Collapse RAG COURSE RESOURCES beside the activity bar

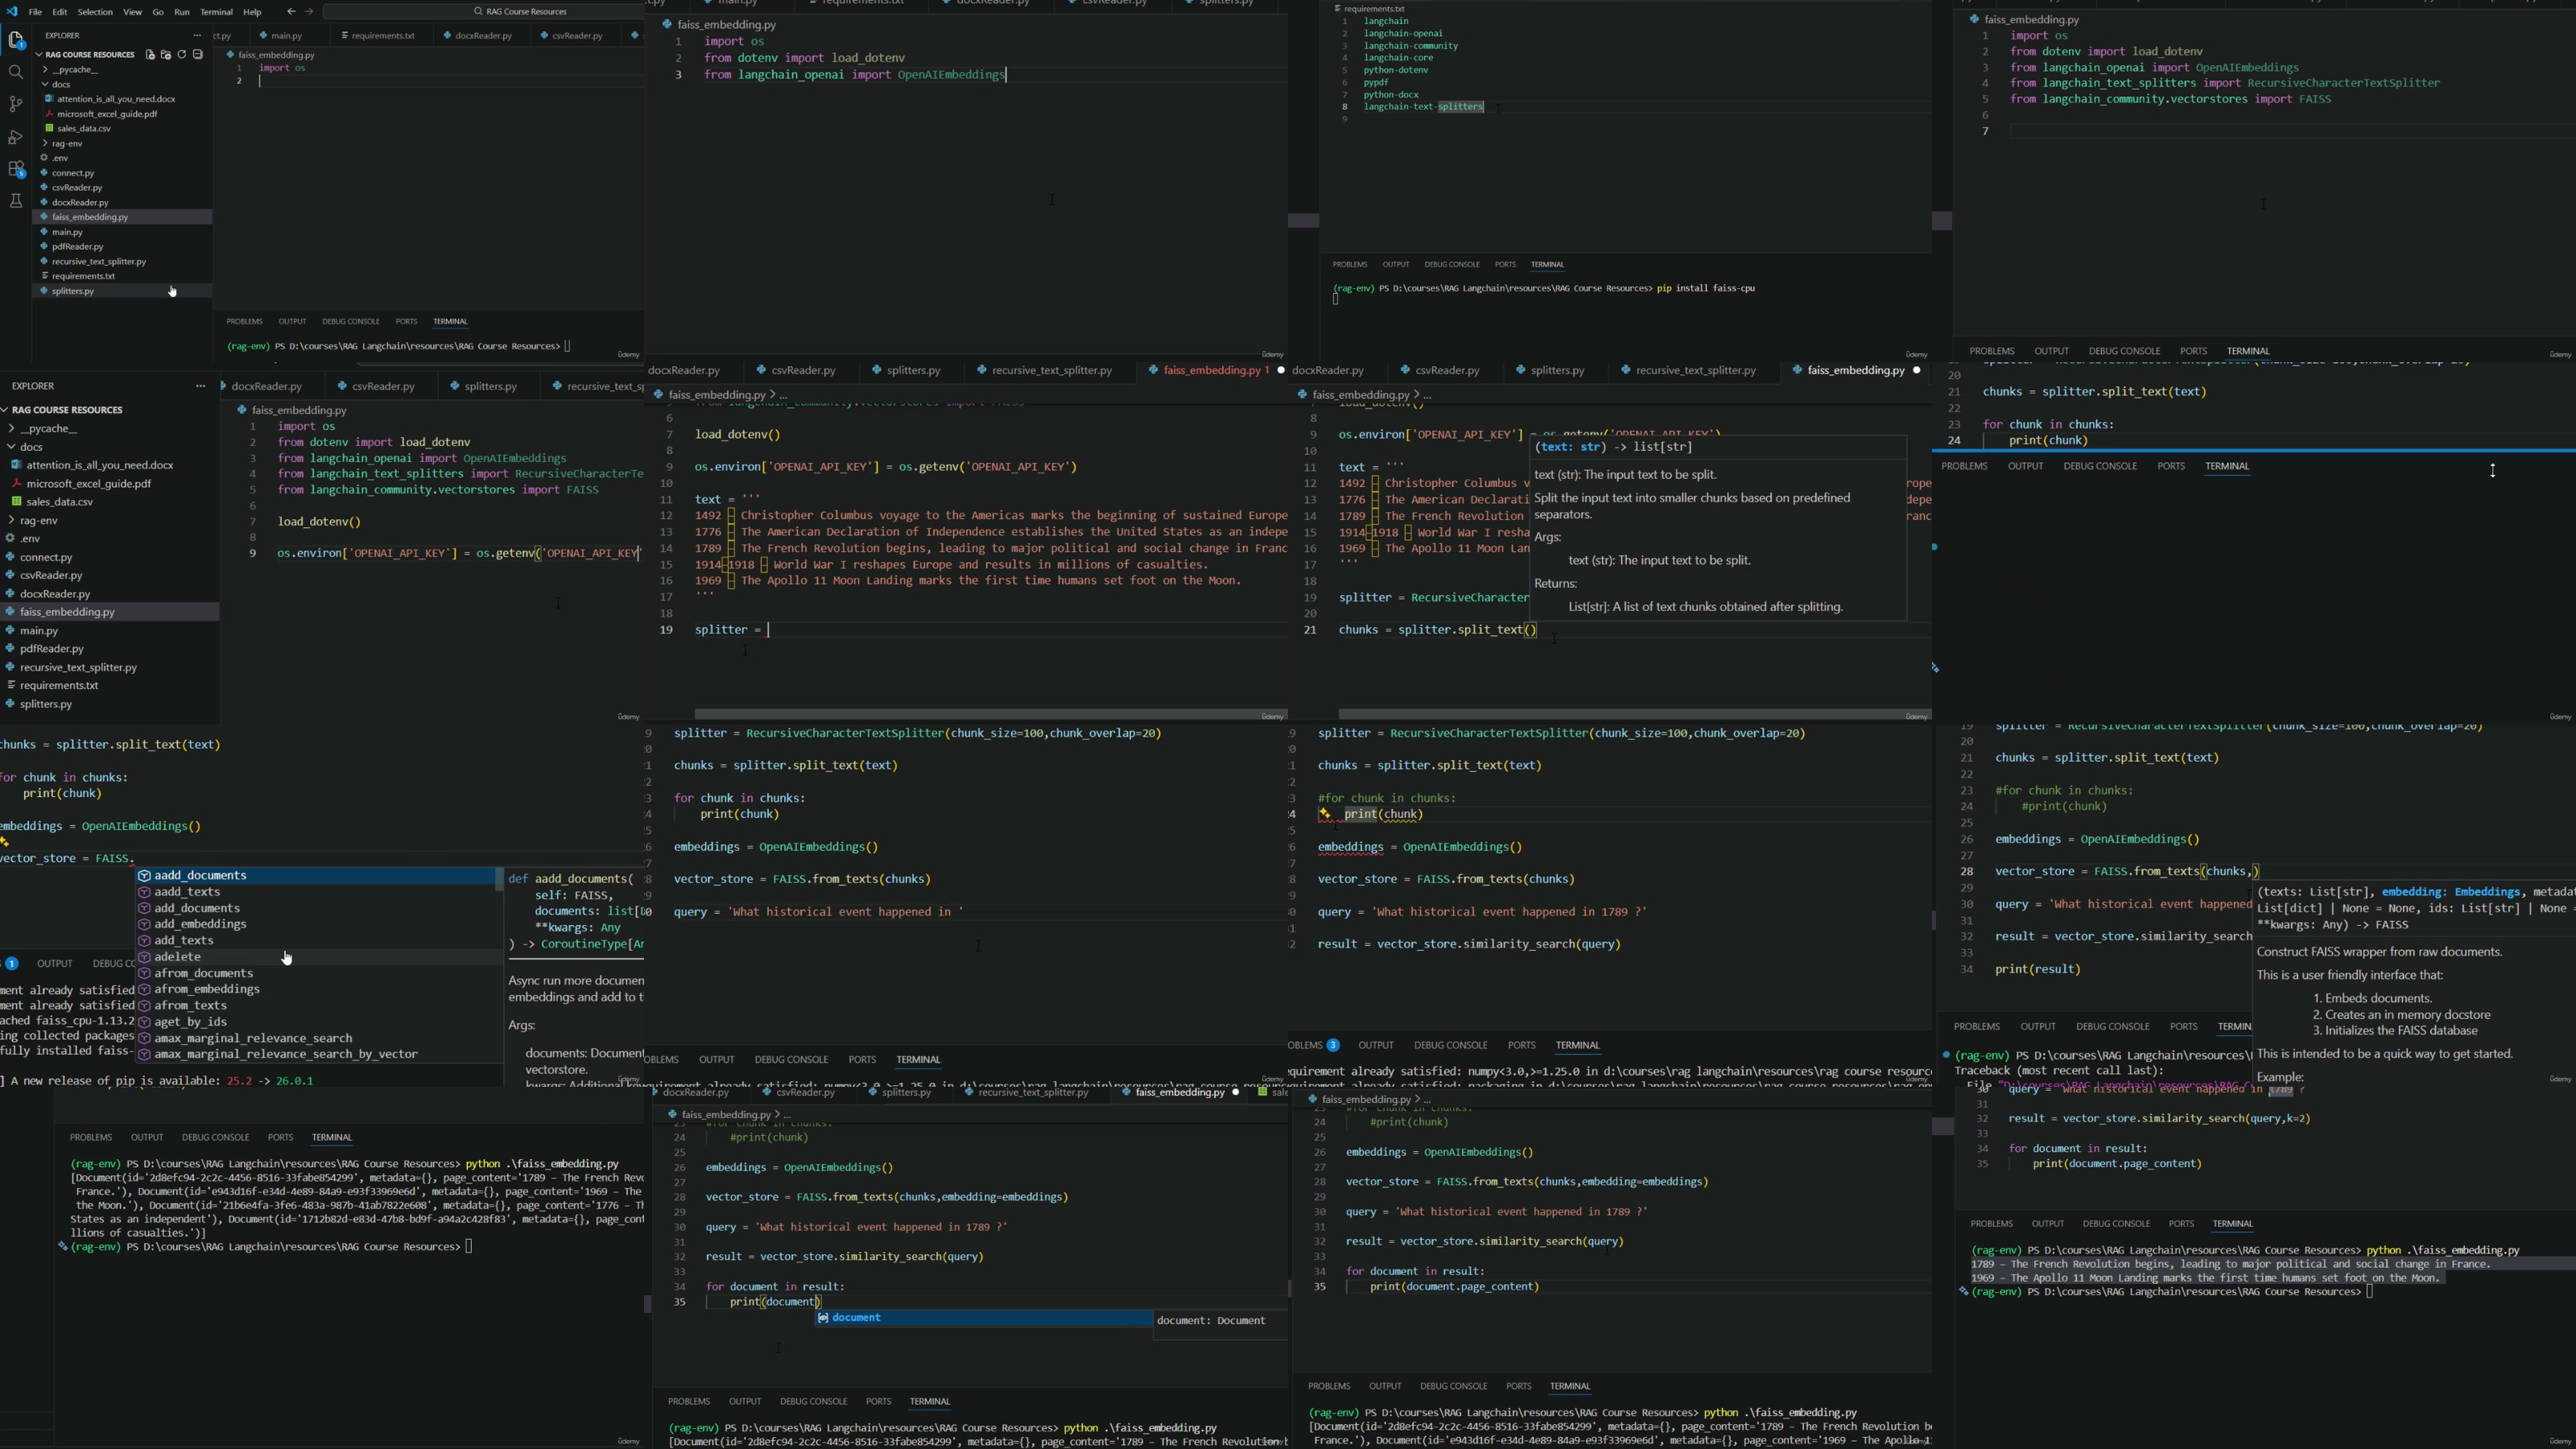pyautogui.click(x=39, y=55)
